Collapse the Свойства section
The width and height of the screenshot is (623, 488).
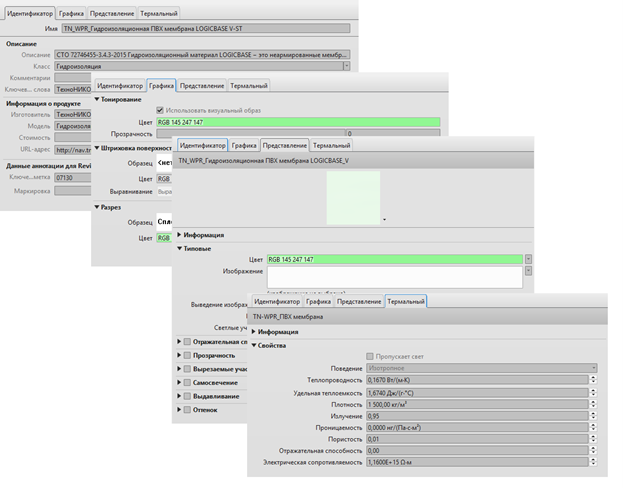(255, 345)
